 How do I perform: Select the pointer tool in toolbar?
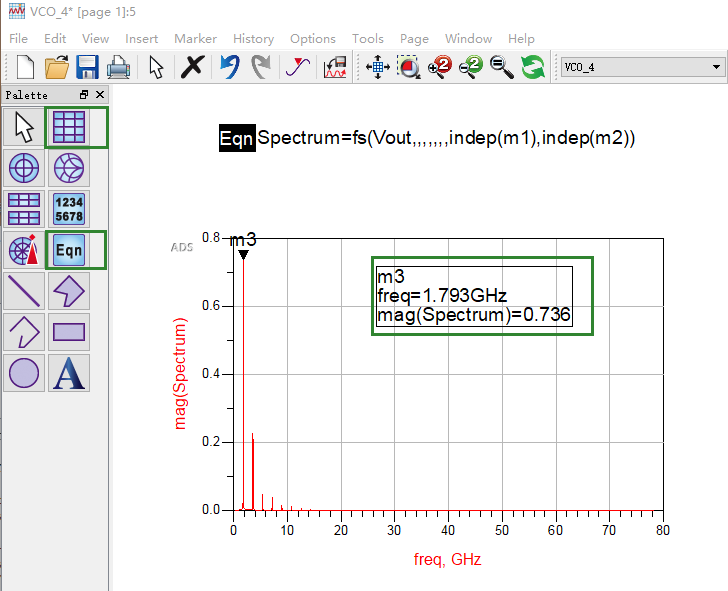[x=156, y=67]
